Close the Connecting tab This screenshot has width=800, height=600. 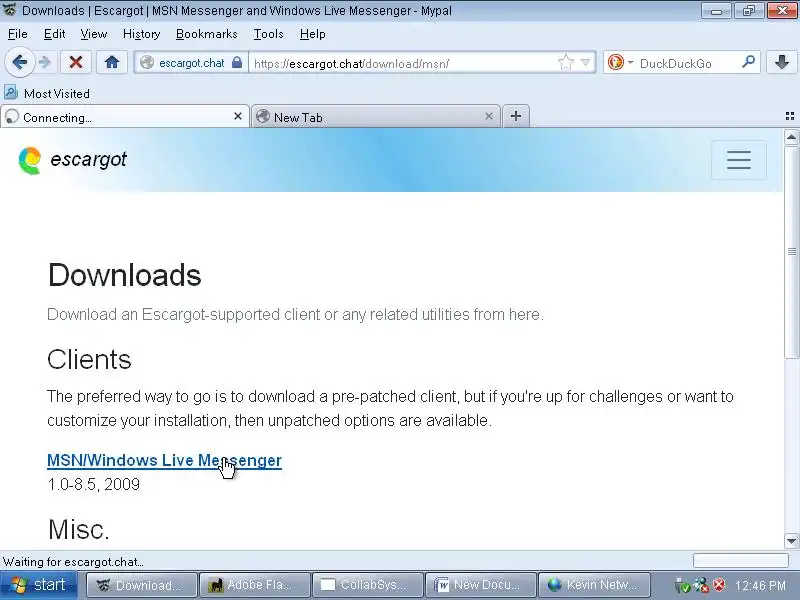tap(238, 116)
